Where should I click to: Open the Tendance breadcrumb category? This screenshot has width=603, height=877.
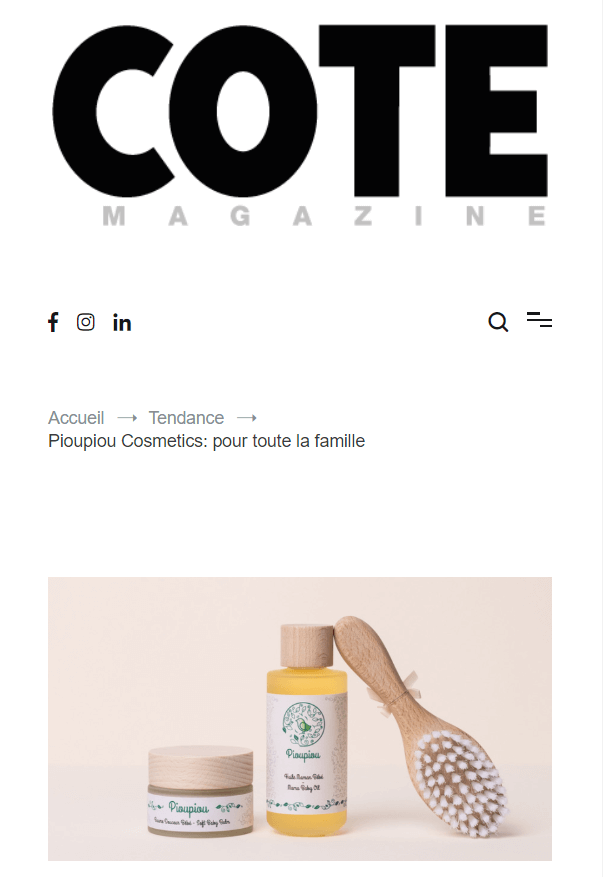coord(186,418)
